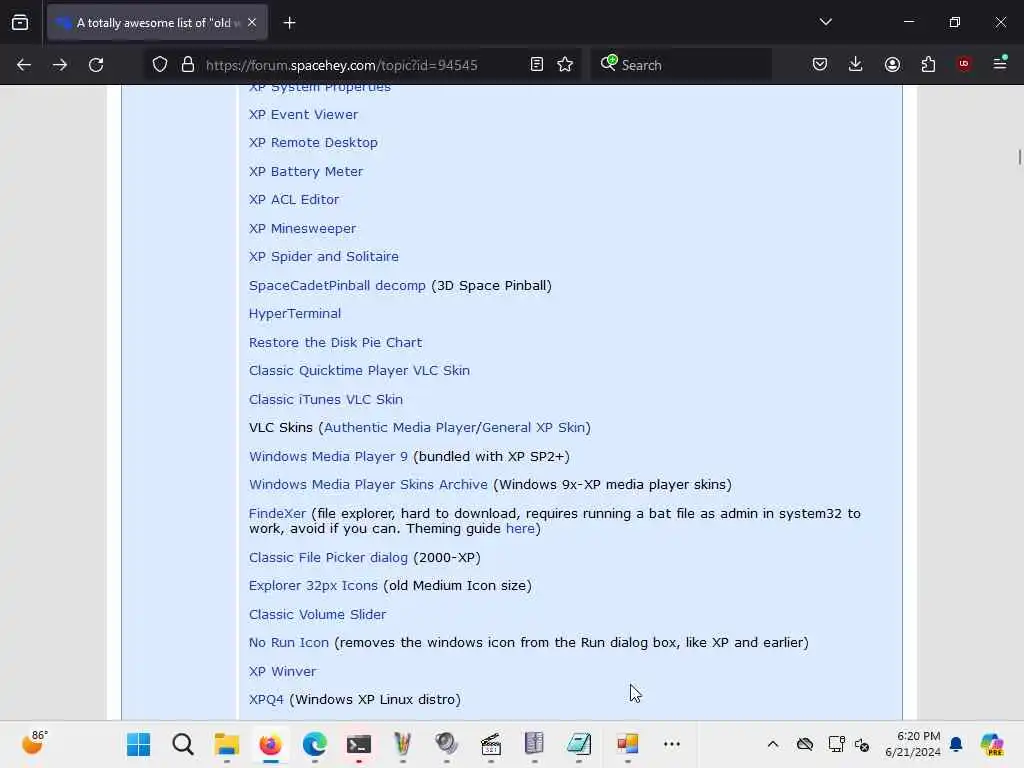The image size is (1024, 768).
Task: Launch Microsoft Edge from taskbar
Action: coord(315,744)
